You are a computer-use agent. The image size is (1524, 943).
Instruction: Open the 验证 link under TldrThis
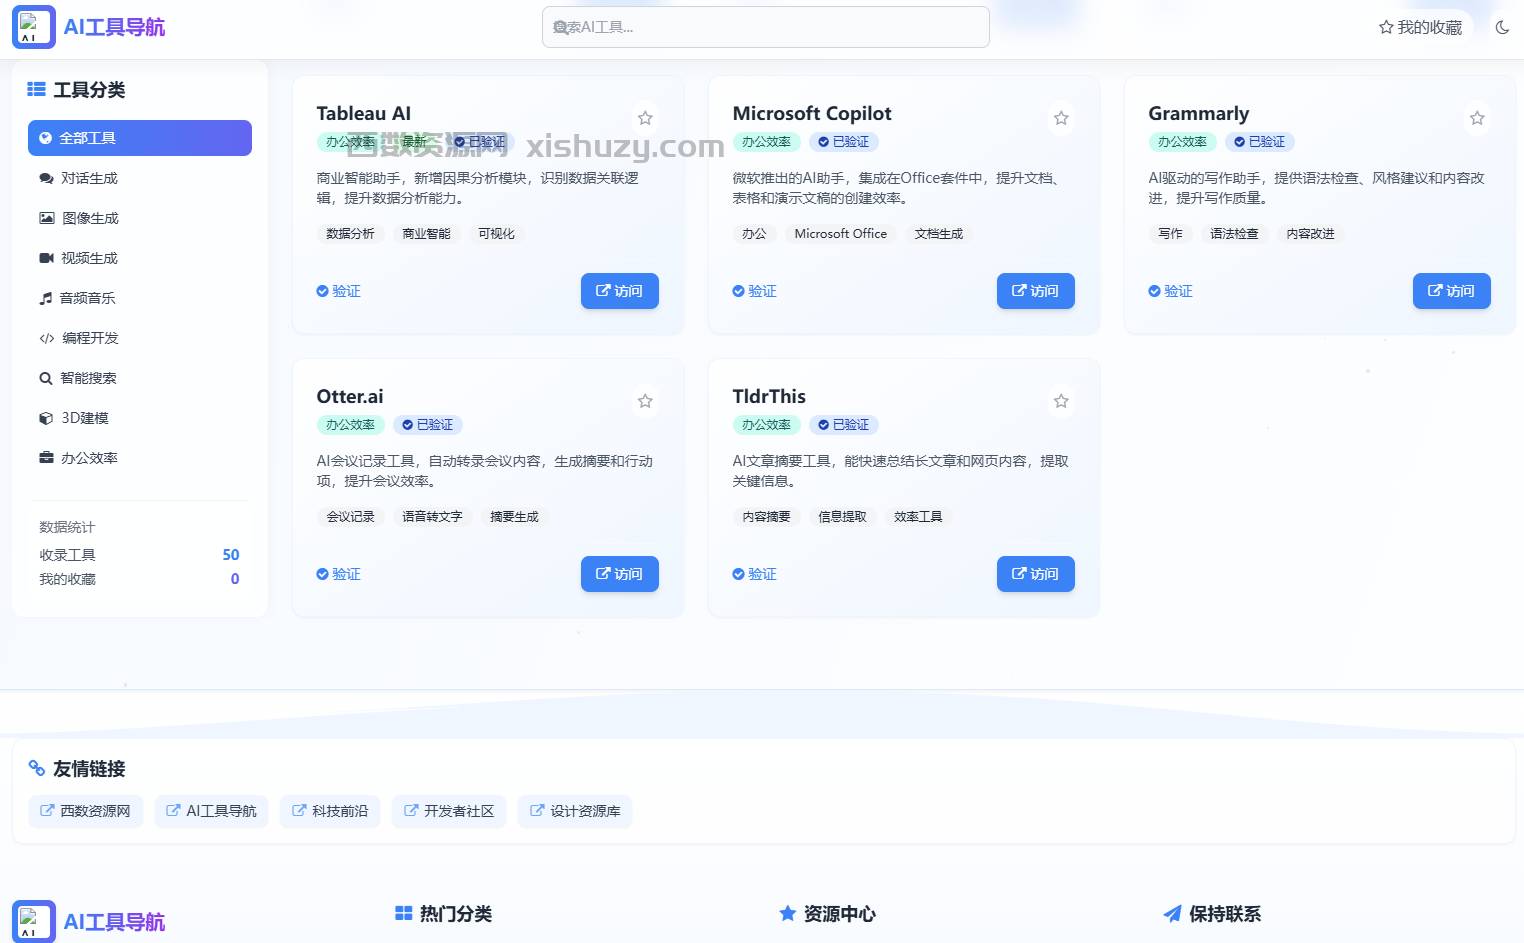click(754, 574)
